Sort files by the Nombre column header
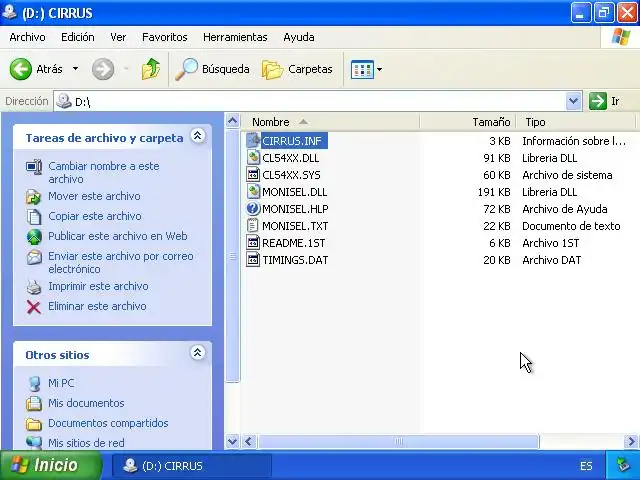Screen dimensions: 640x480 click(331, 122)
